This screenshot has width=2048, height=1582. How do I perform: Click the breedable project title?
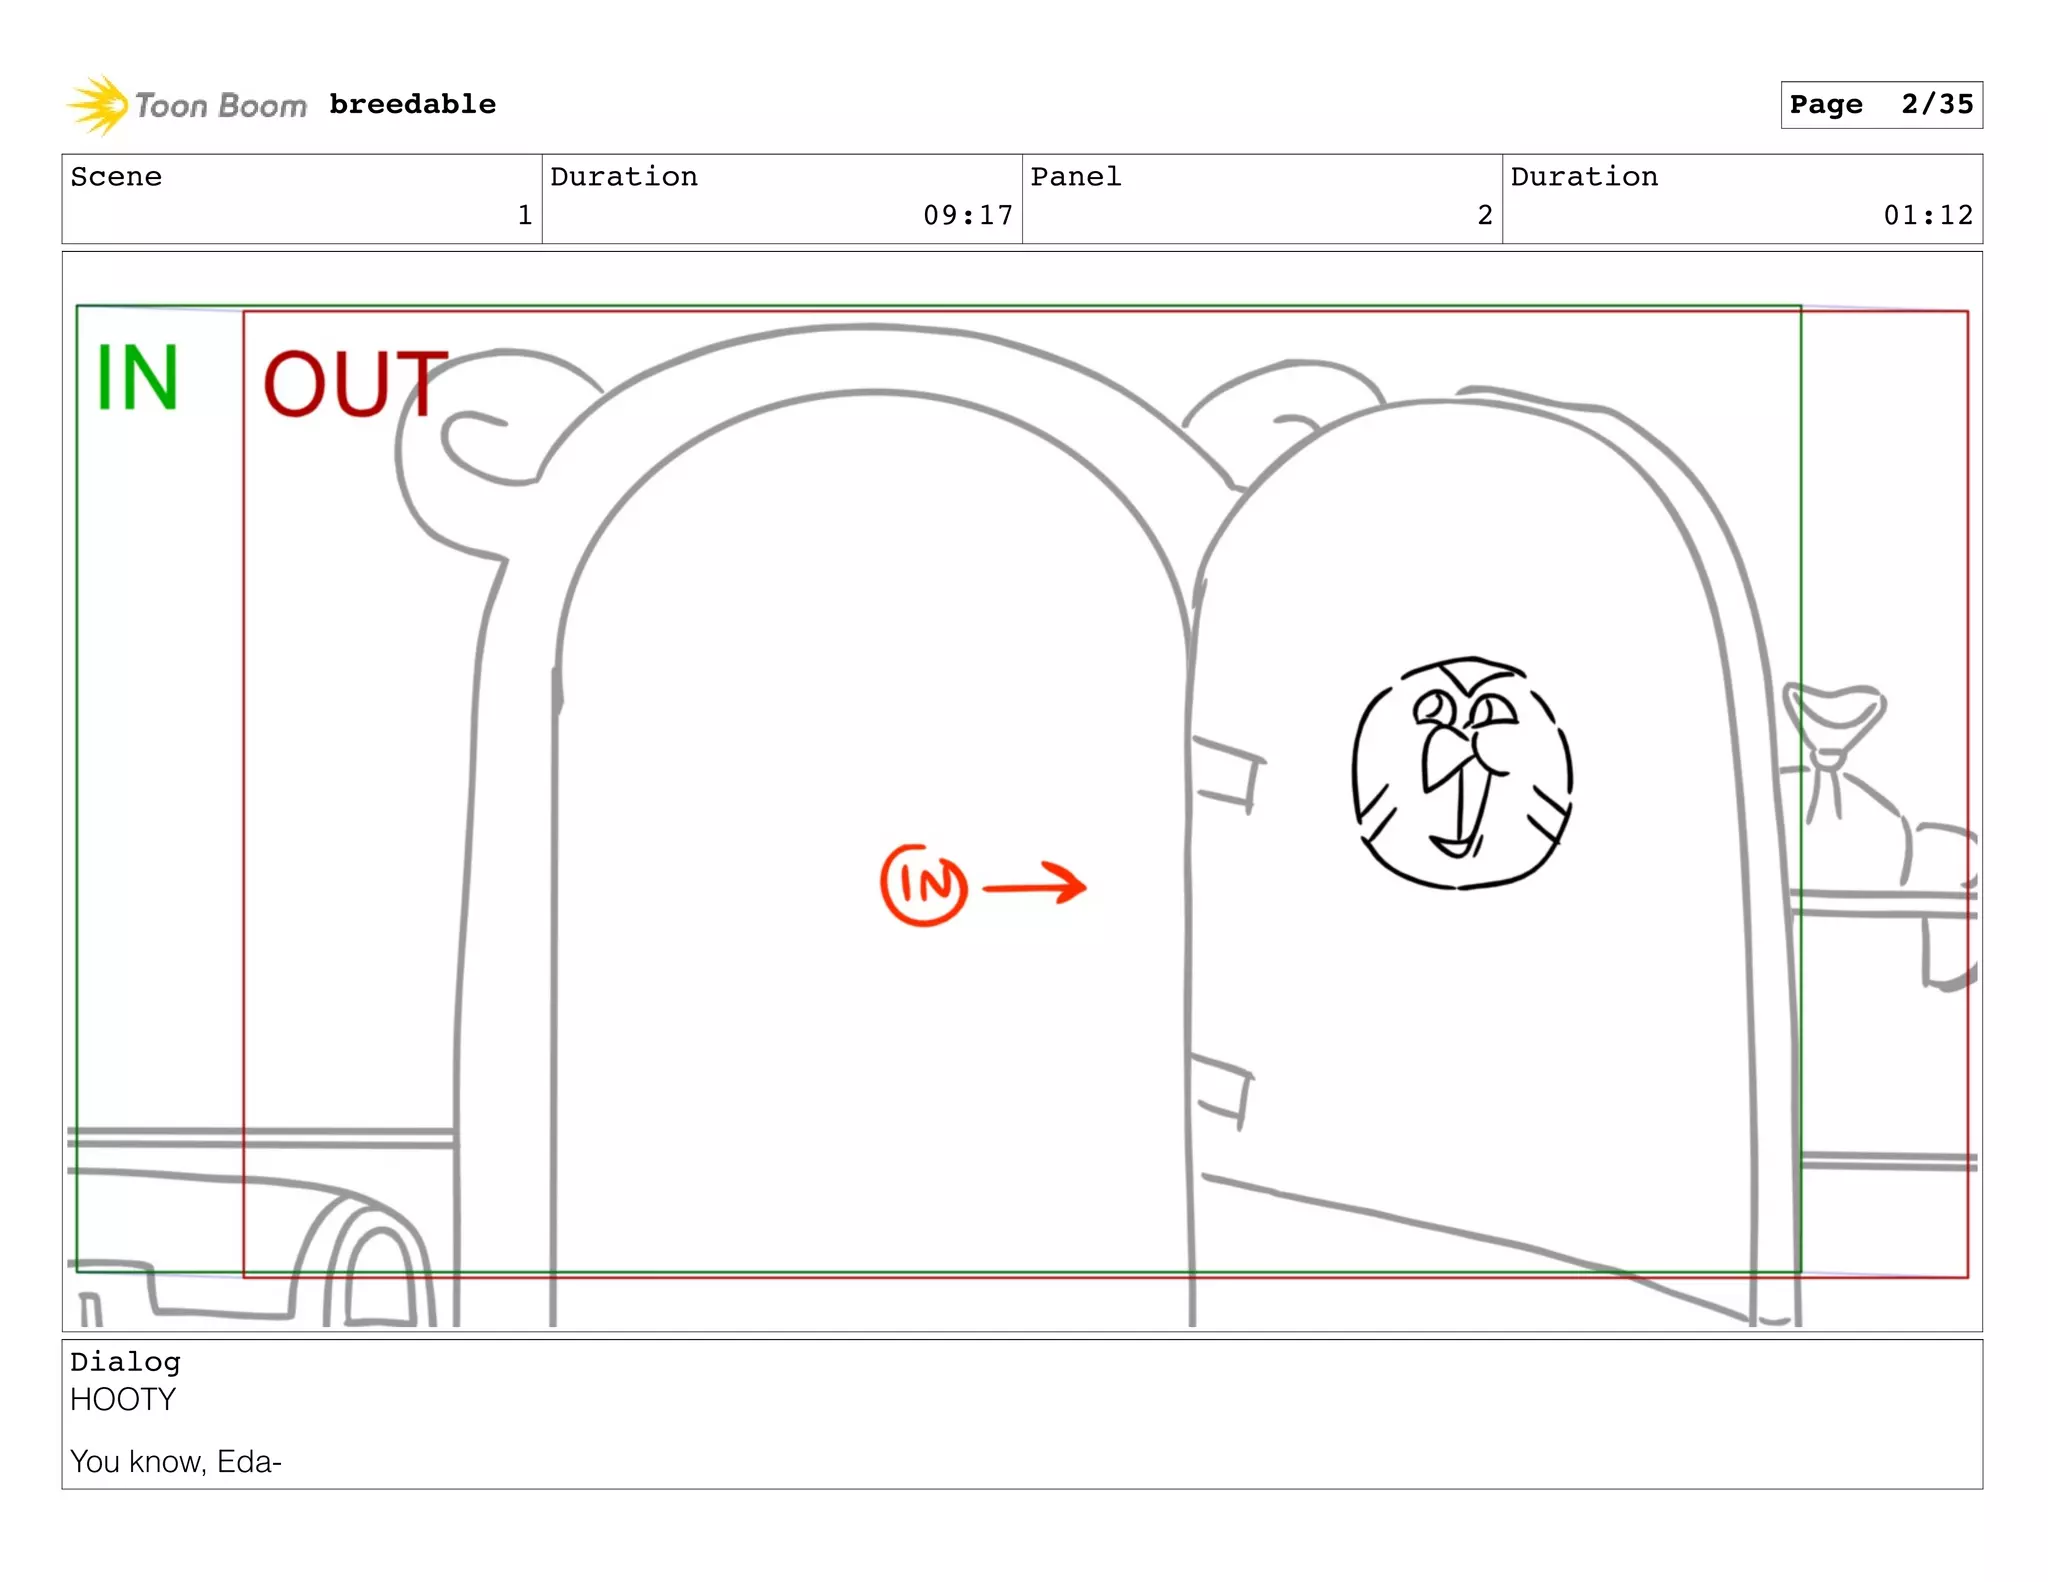(x=412, y=105)
